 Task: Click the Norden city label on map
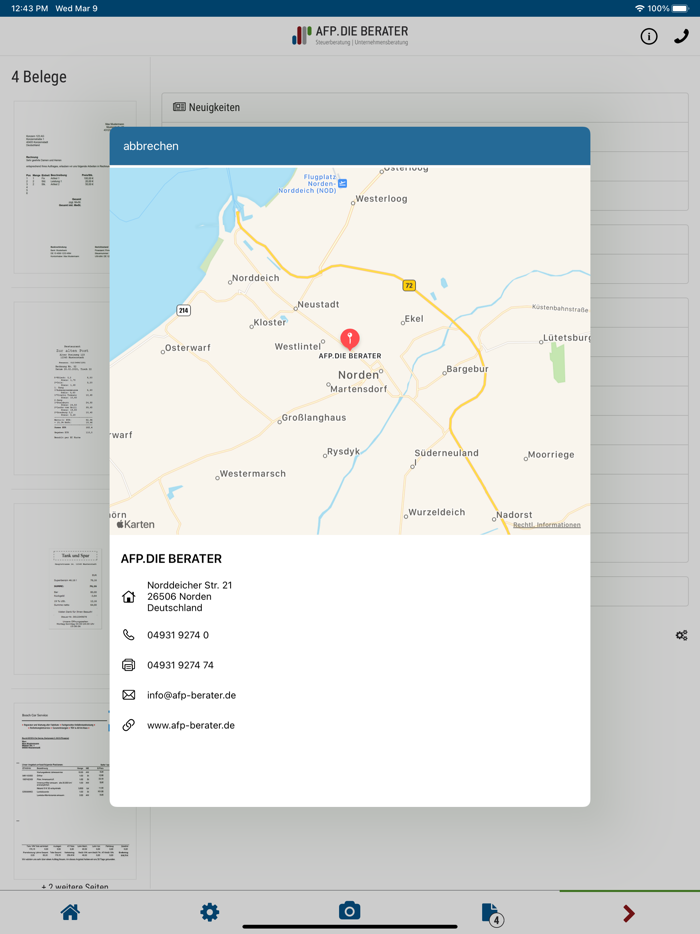tap(358, 375)
